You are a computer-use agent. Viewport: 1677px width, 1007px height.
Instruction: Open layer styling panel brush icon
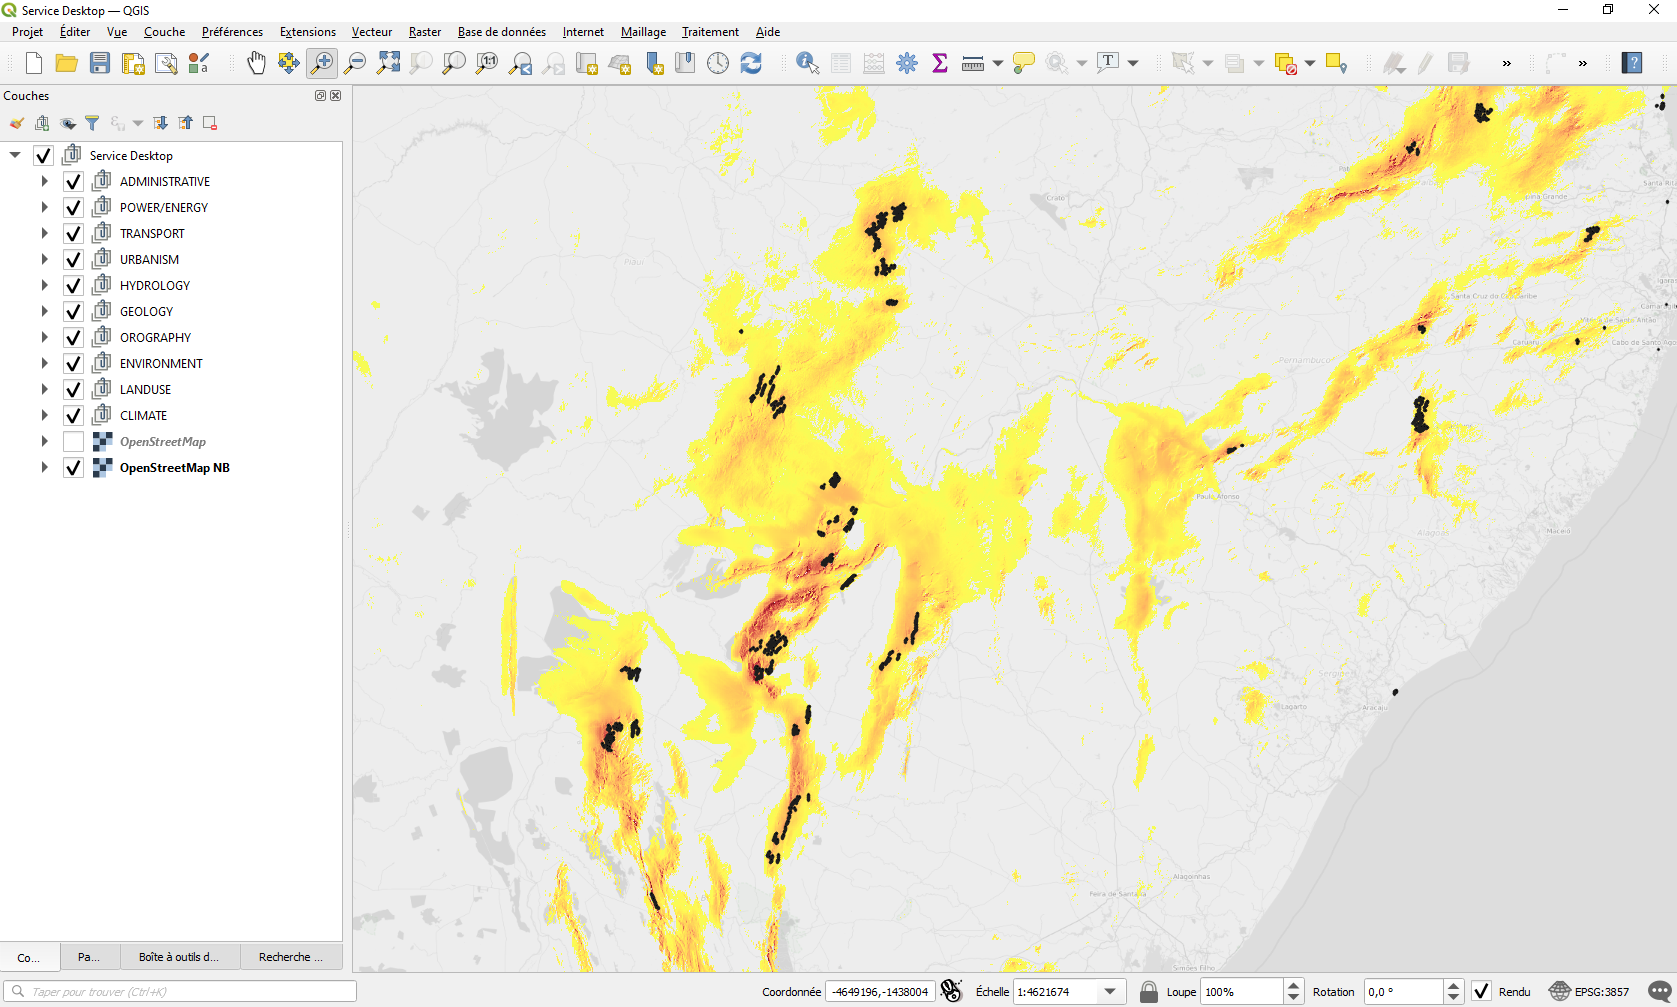click(x=17, y=123)
